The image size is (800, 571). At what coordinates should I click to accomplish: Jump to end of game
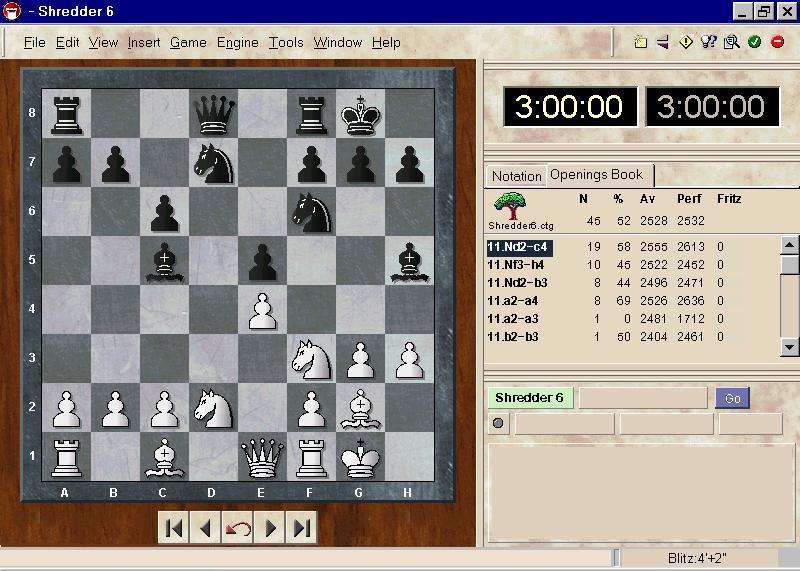pyautogui.click(x=302, y=528)
